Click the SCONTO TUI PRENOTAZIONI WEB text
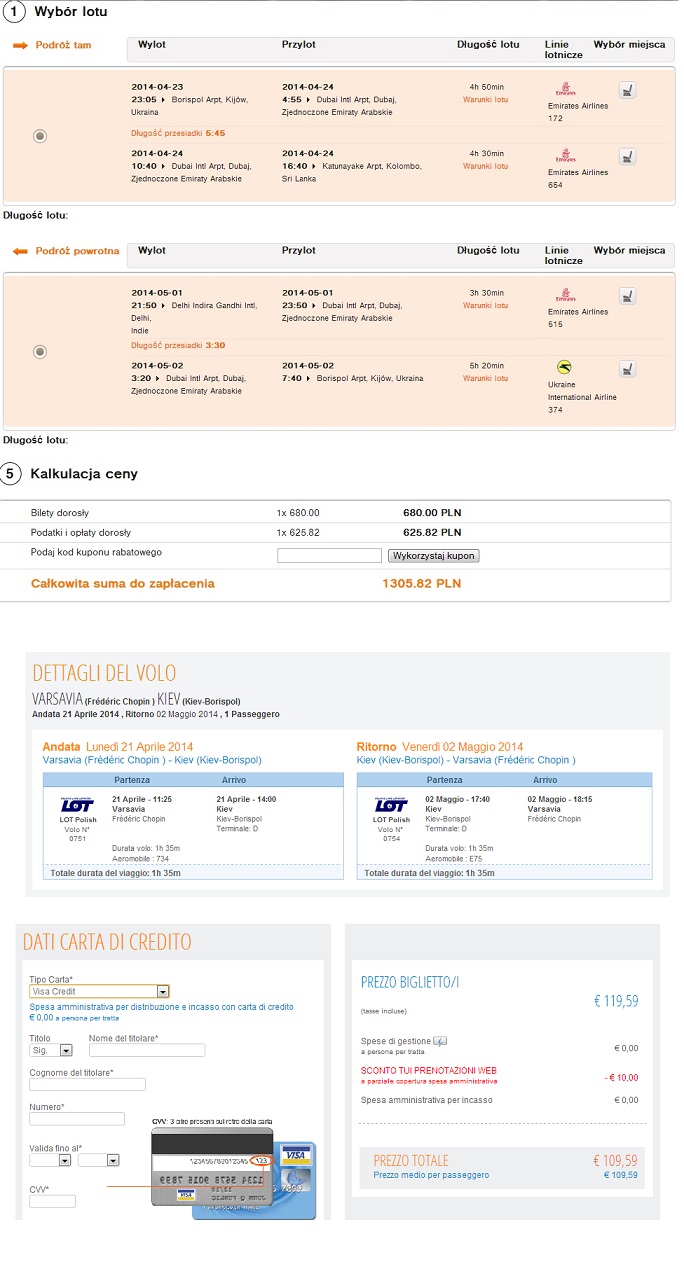The width and height of the screenshot is (684, 1269). tap(429, 1070)
